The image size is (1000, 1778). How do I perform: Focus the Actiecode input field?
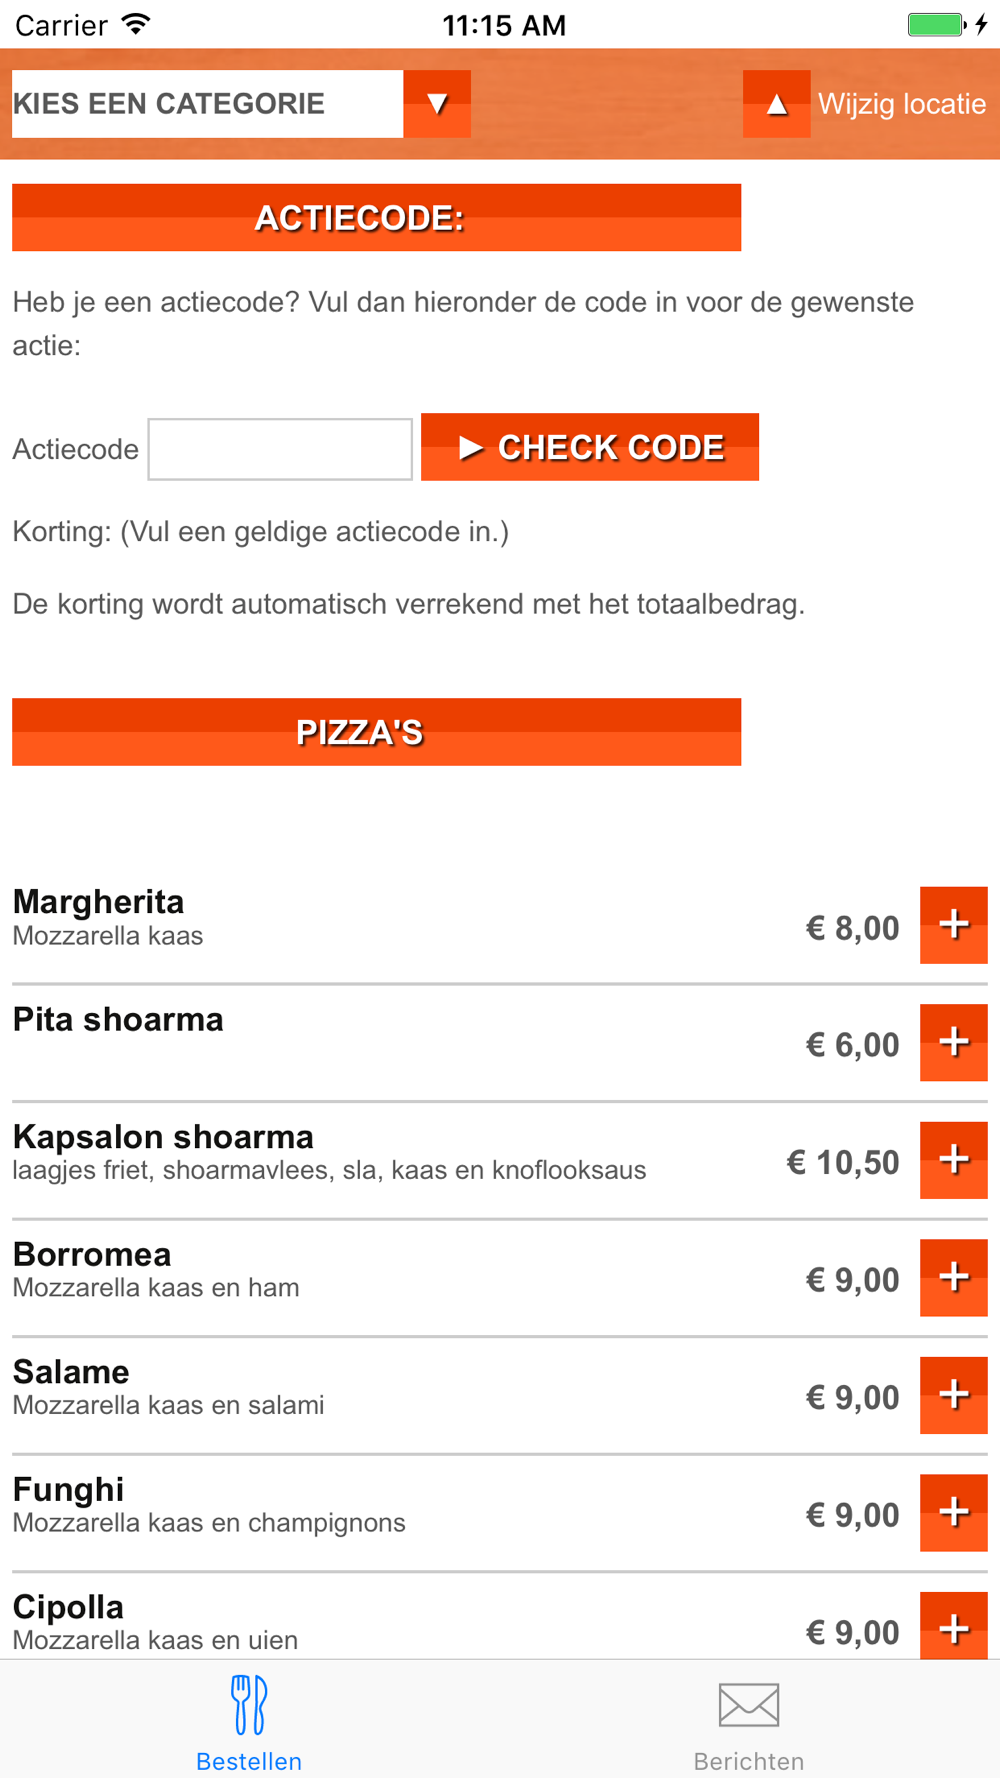click(x=280, y=449)
